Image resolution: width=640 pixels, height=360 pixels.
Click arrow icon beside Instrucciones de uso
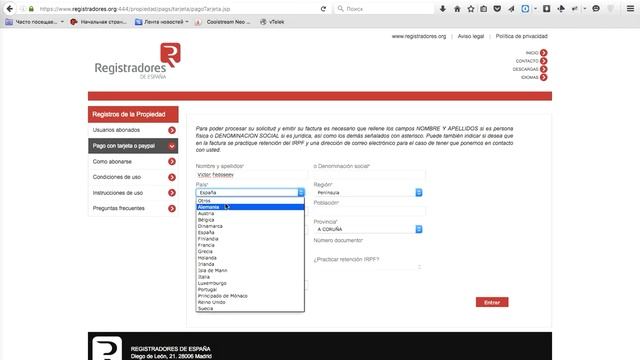172,193
